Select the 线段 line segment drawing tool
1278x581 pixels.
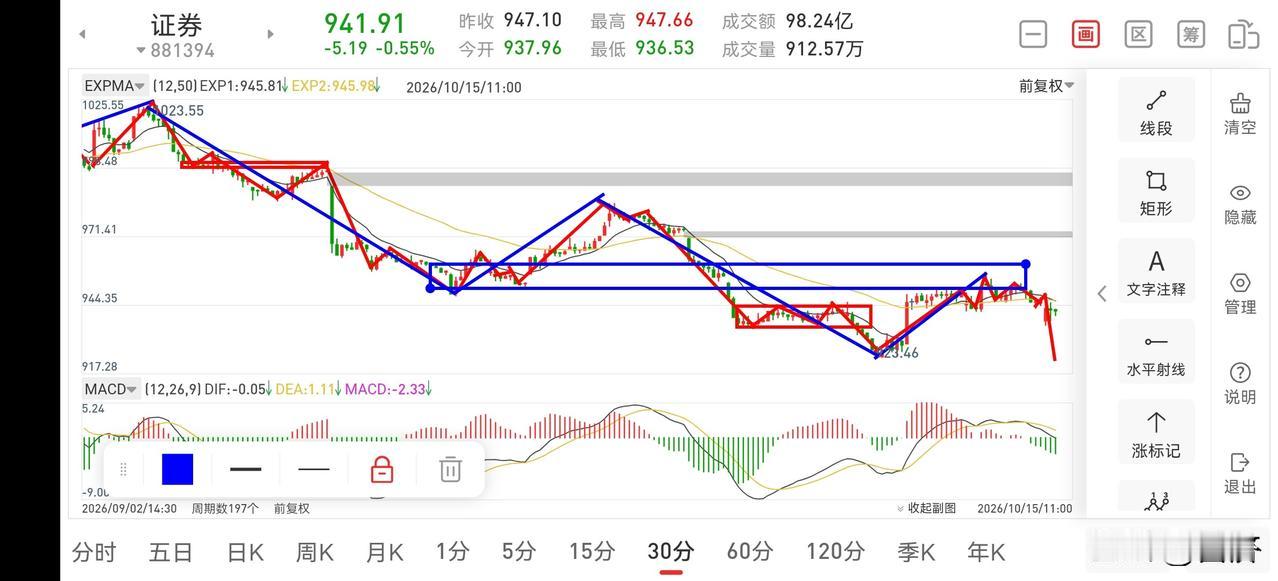(x=1156, y=112)
